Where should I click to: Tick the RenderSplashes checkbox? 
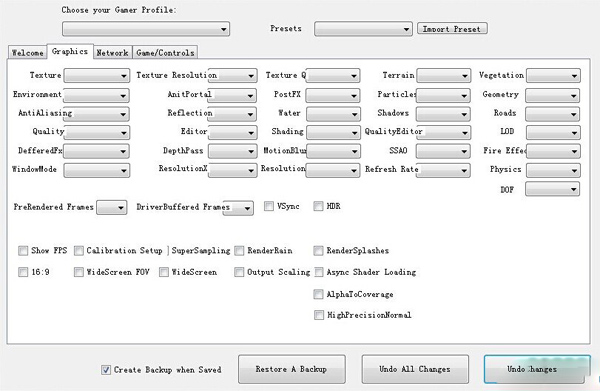point(318,251)
